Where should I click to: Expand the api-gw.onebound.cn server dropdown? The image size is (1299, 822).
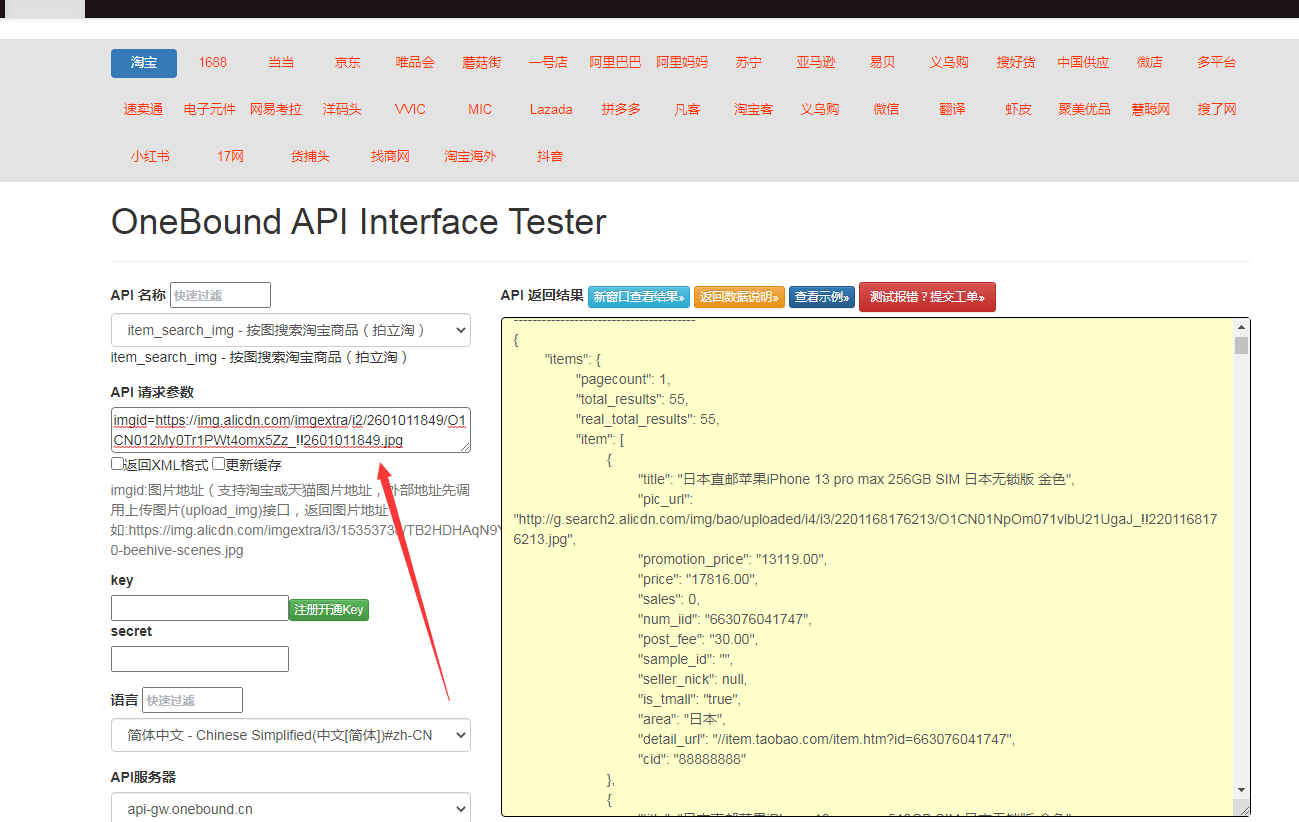(x=291, y=809)
